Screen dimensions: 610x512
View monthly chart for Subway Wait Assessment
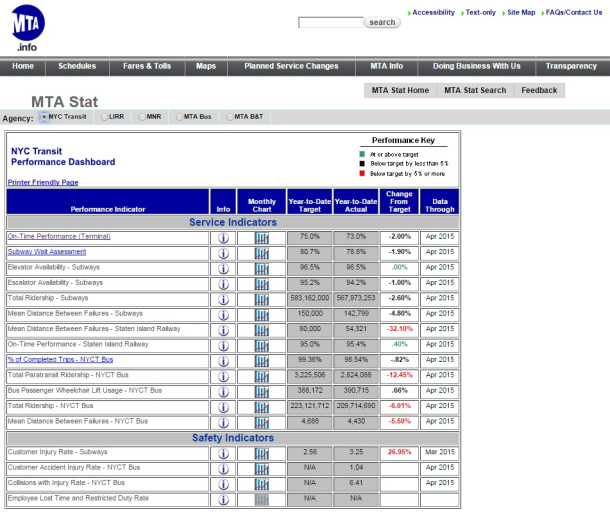(261, 253)
